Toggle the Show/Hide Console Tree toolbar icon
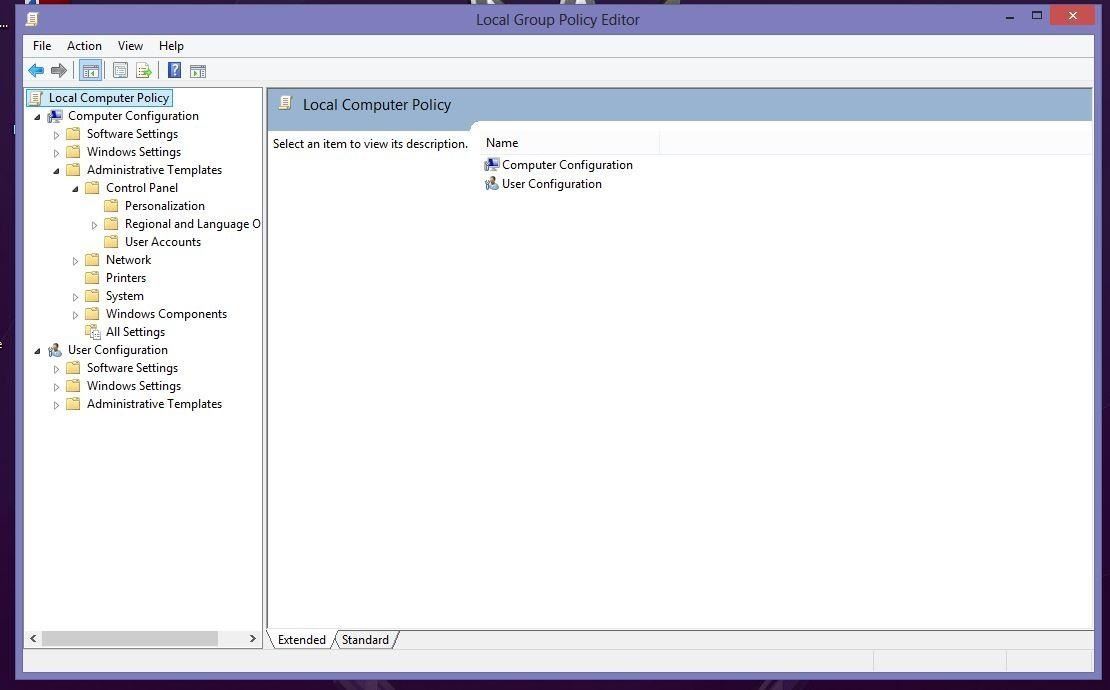 [x=91, y=71]
